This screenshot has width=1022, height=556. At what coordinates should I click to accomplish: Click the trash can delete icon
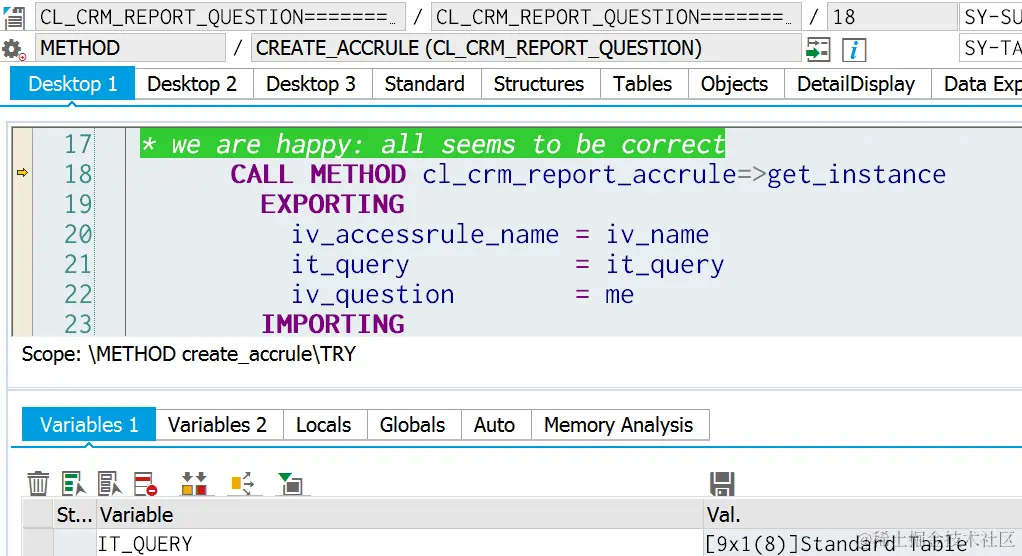[x=38, y=484]
